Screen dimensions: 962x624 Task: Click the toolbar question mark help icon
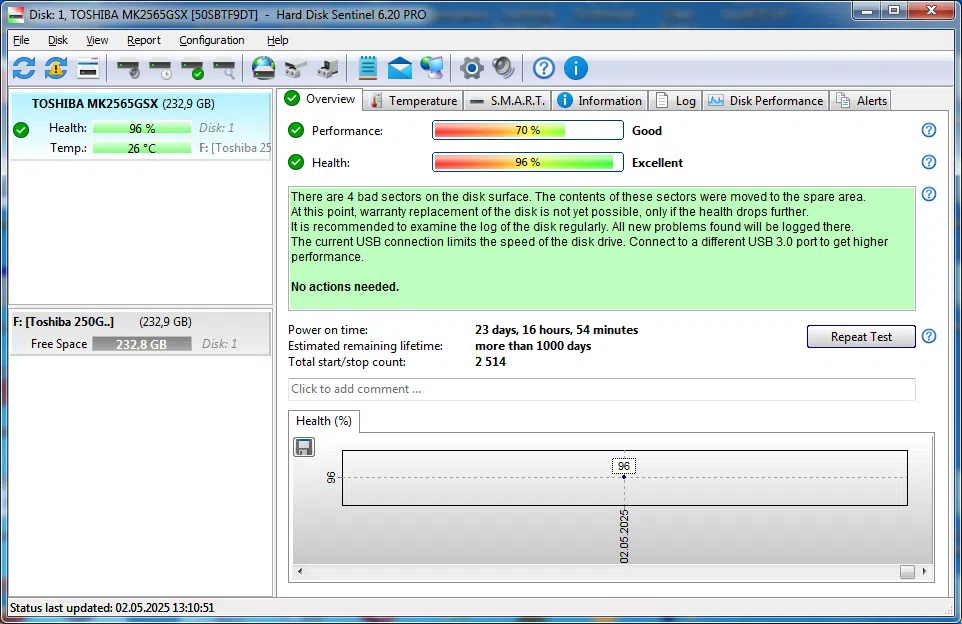pyautogui.click(x=544, y=68)
